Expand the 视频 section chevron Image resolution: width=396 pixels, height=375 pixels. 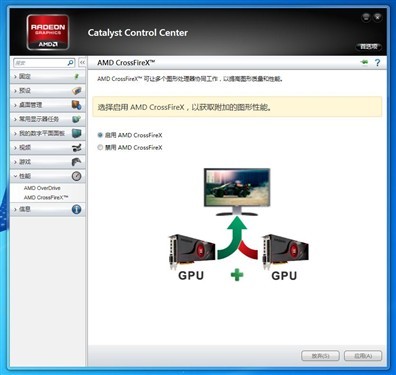coord(15,148)
